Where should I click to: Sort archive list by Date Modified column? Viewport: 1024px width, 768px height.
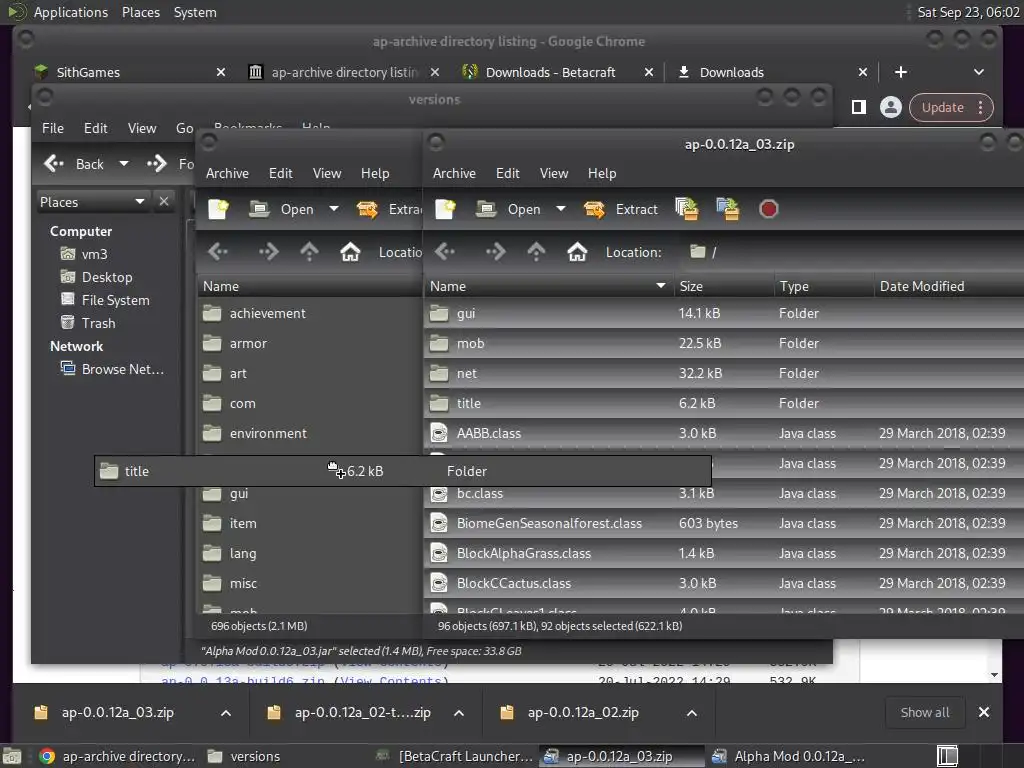pos(948,285)
